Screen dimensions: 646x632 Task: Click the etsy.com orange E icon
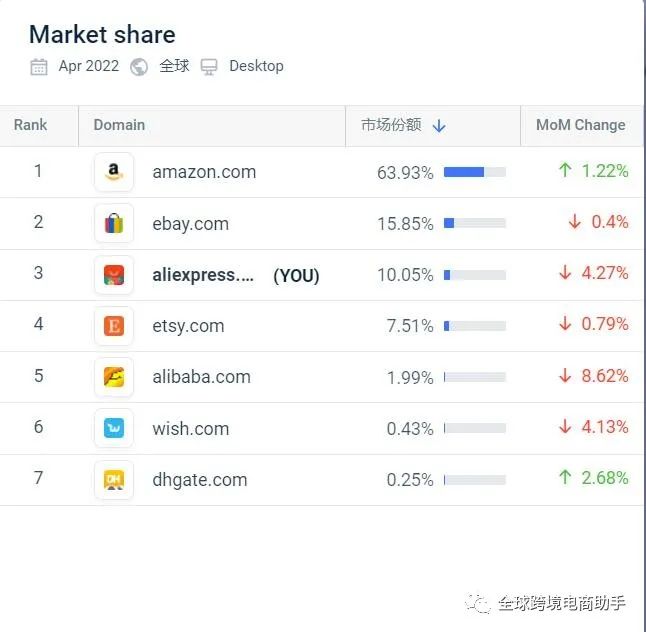(x=114, y=326)
